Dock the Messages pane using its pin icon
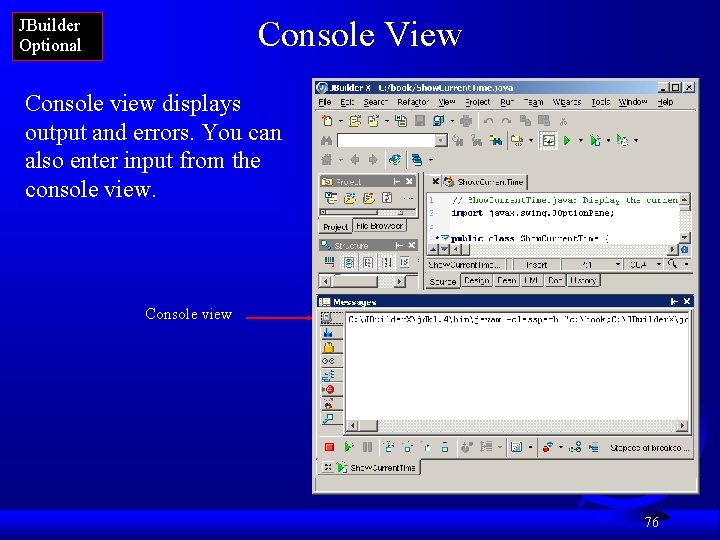The image size is (720, 540). 674,302
